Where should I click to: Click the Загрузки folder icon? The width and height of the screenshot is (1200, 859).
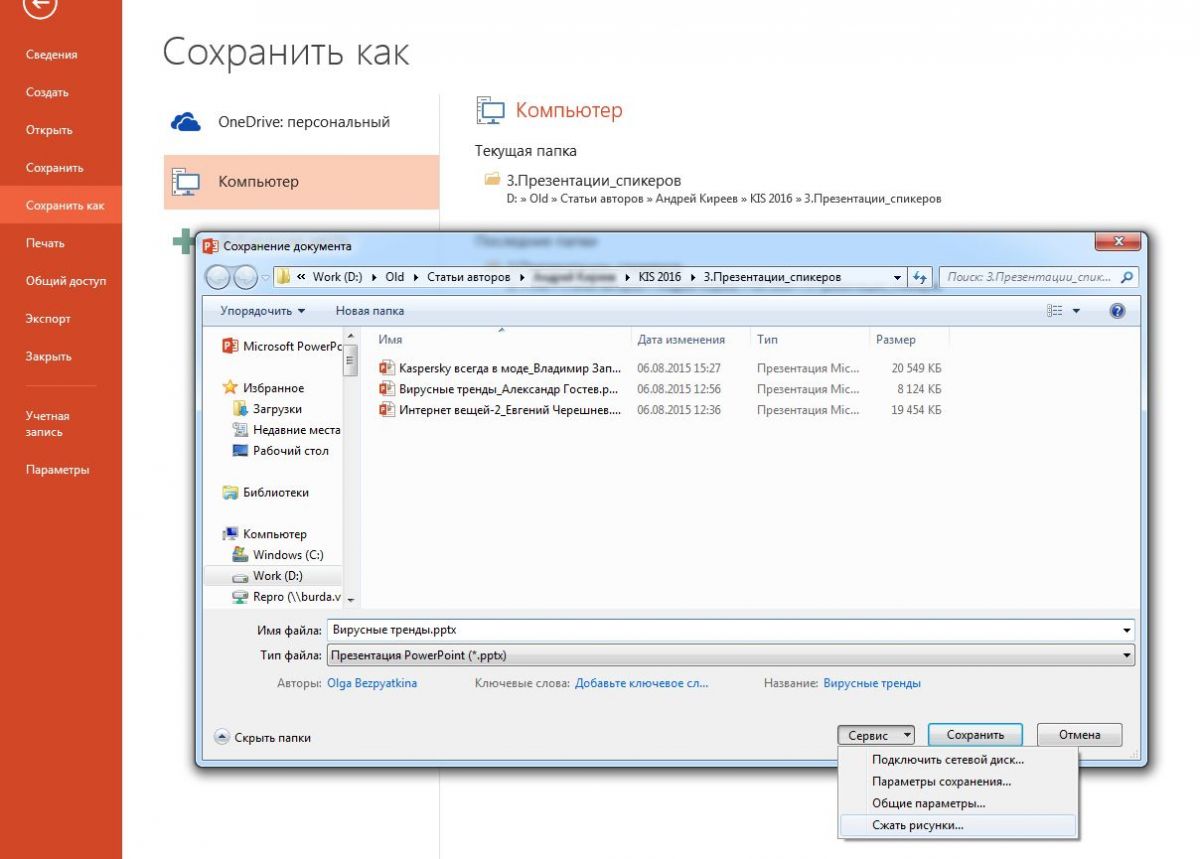pyautogui.click(x=240, y=408)
